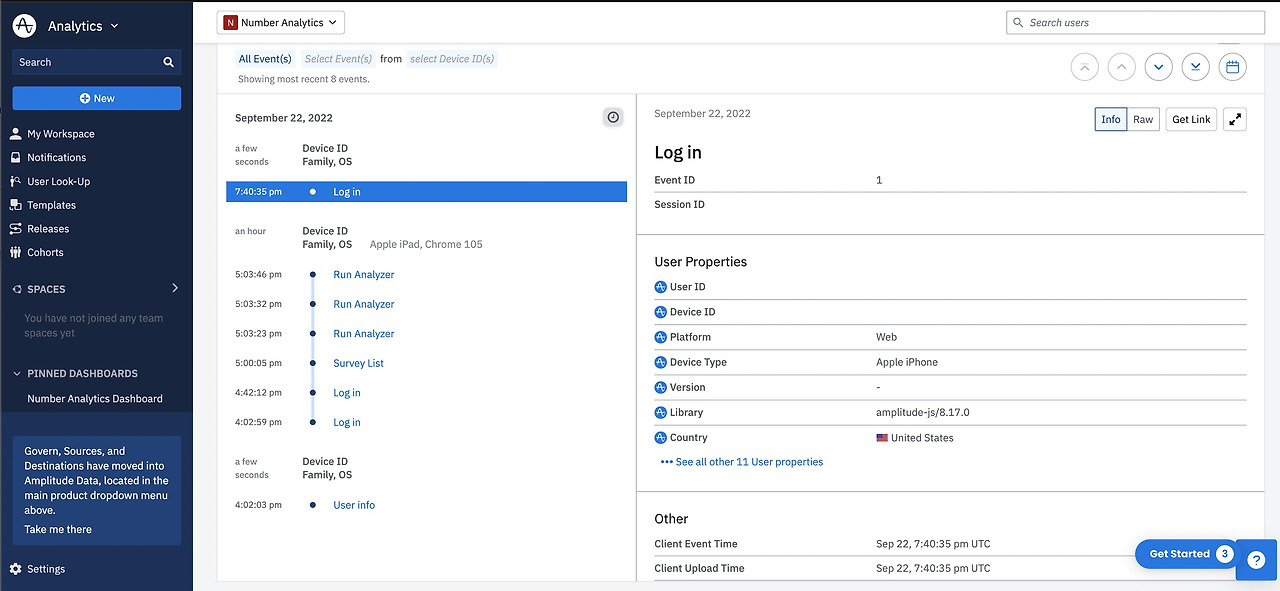Click the Get Link button
The image size is (1280, 591).
[x=1191, y=119]
